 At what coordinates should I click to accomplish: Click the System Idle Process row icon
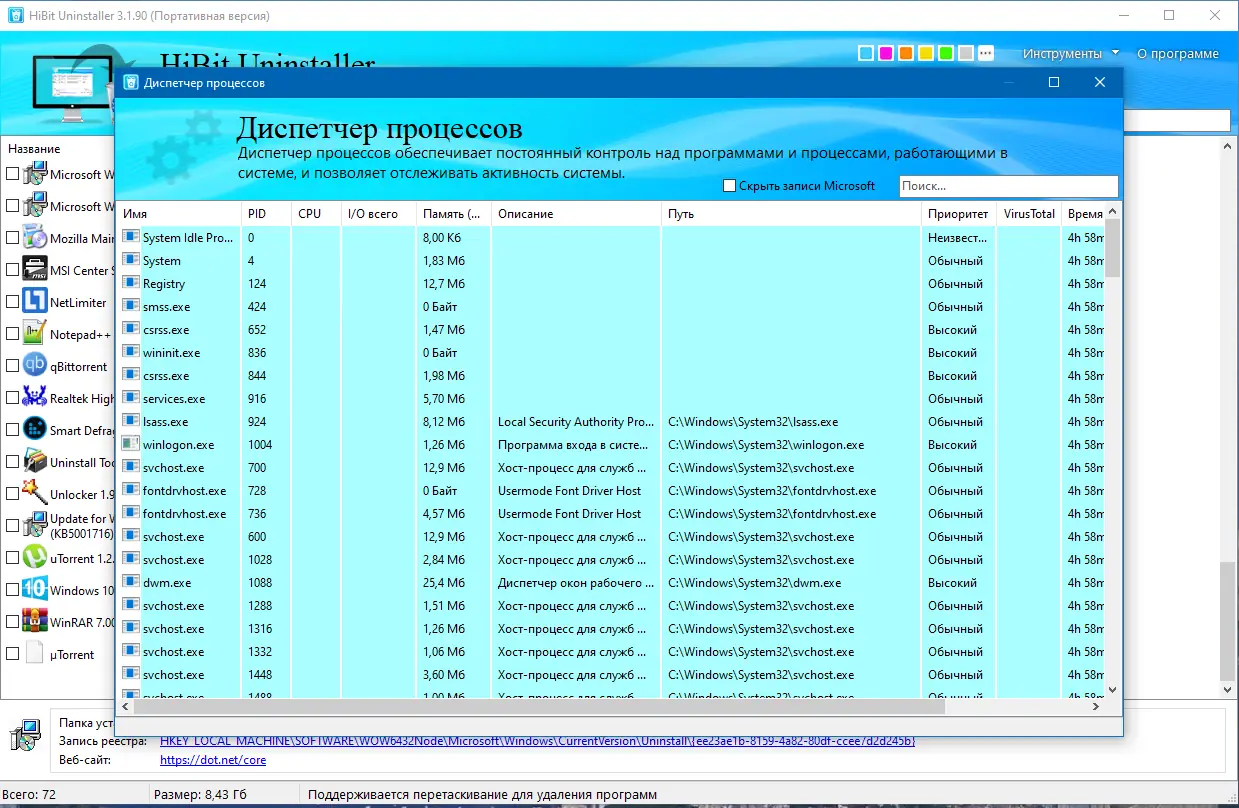coord(130,237)
